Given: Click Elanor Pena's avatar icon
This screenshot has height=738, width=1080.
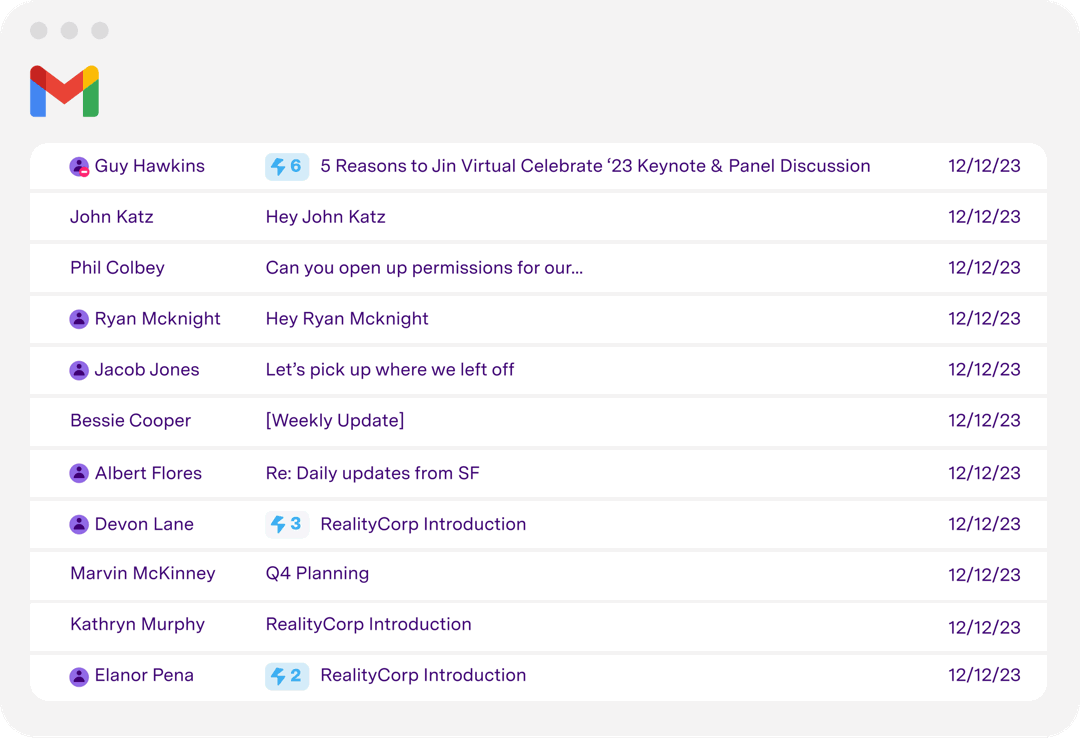Looking at the screenshot, I should (x=79, y=675).
